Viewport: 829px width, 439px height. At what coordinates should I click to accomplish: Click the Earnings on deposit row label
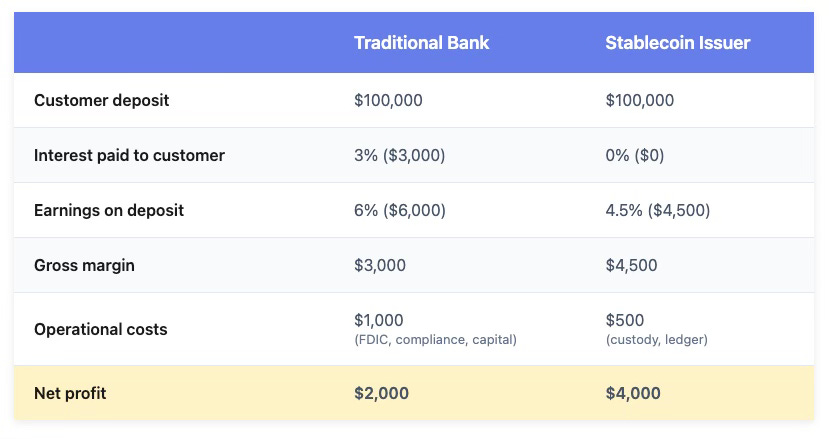(109, 210)
